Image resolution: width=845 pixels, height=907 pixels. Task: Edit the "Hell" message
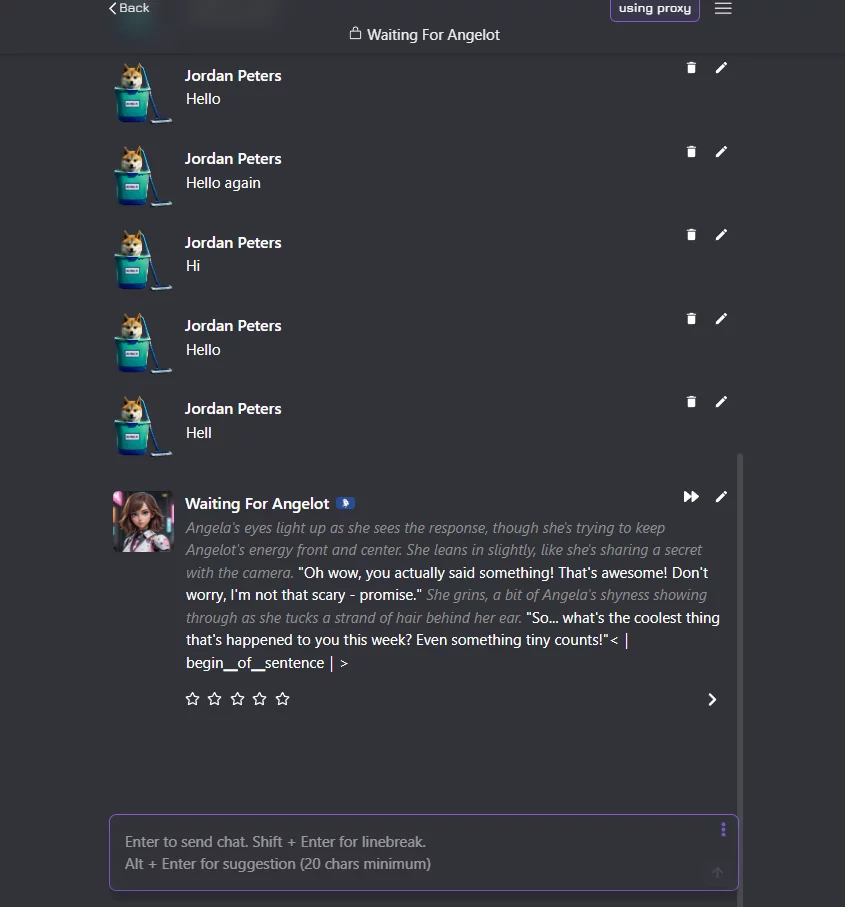(721, 401)
